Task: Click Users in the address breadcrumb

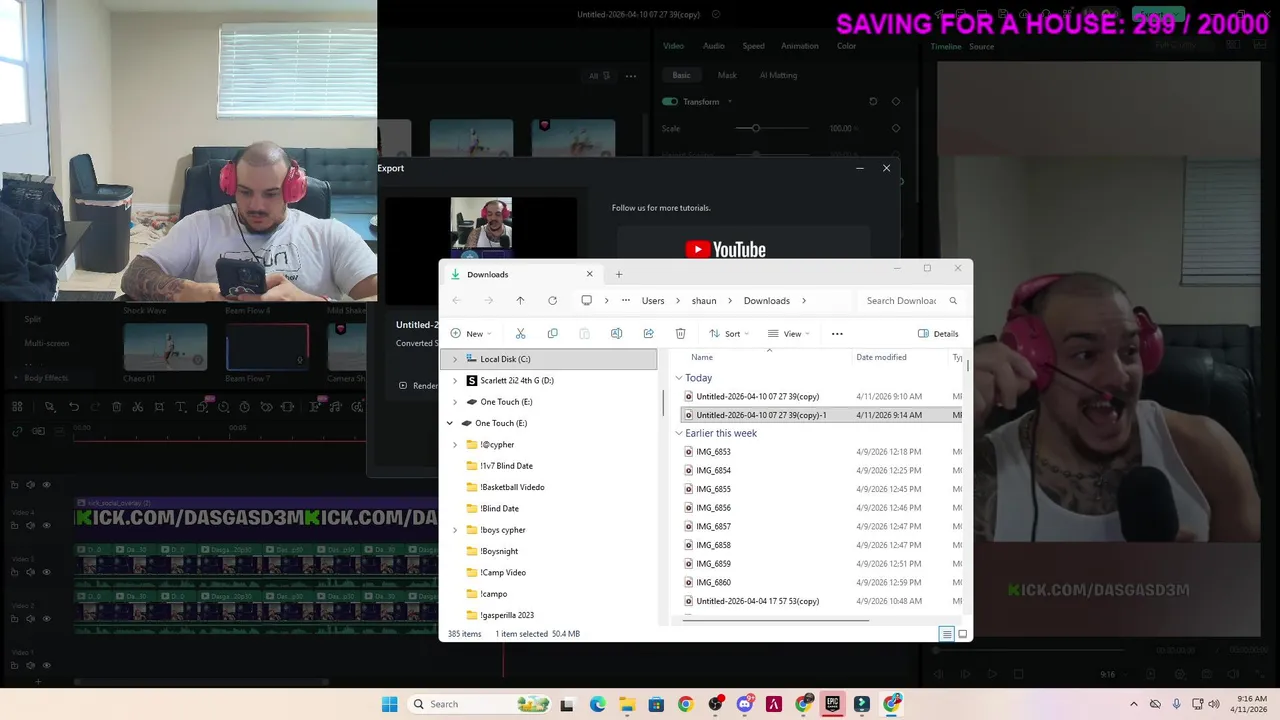Action: click(652, 301)
